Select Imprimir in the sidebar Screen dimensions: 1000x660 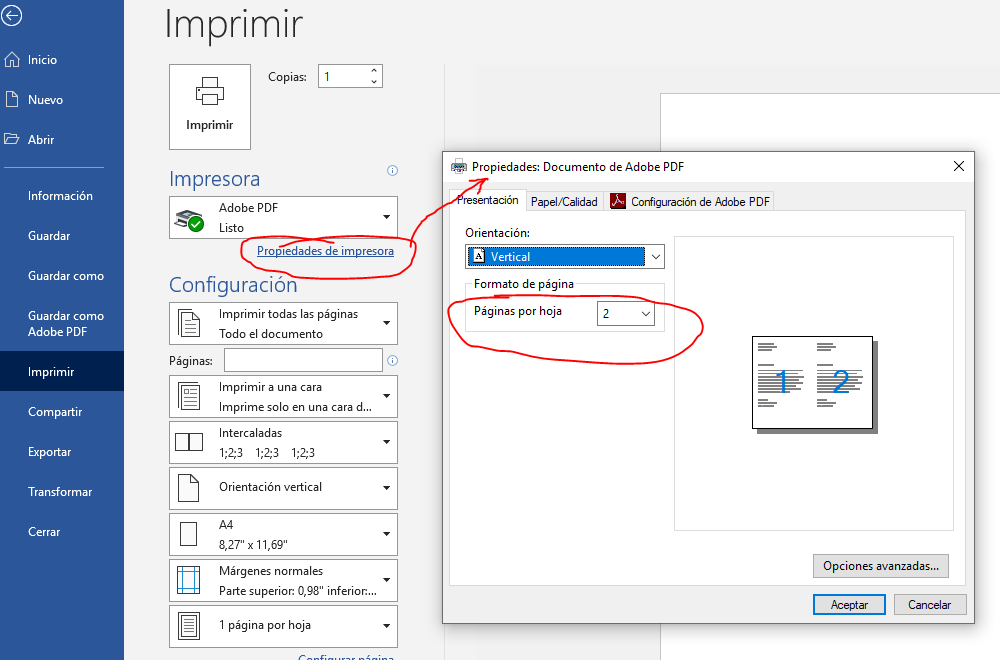coord(62,371)
